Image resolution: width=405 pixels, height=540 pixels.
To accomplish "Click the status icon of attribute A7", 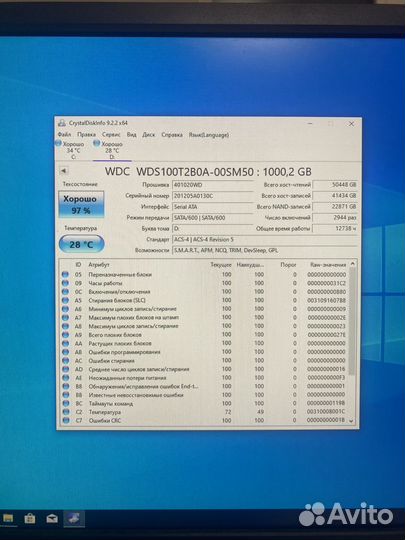I will 65,318.
